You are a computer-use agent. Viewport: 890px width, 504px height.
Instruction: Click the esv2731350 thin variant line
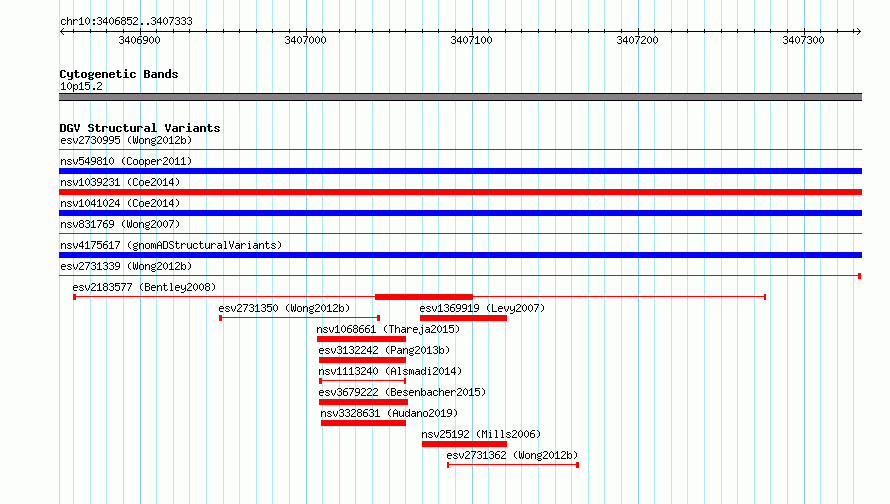(300, 318)
